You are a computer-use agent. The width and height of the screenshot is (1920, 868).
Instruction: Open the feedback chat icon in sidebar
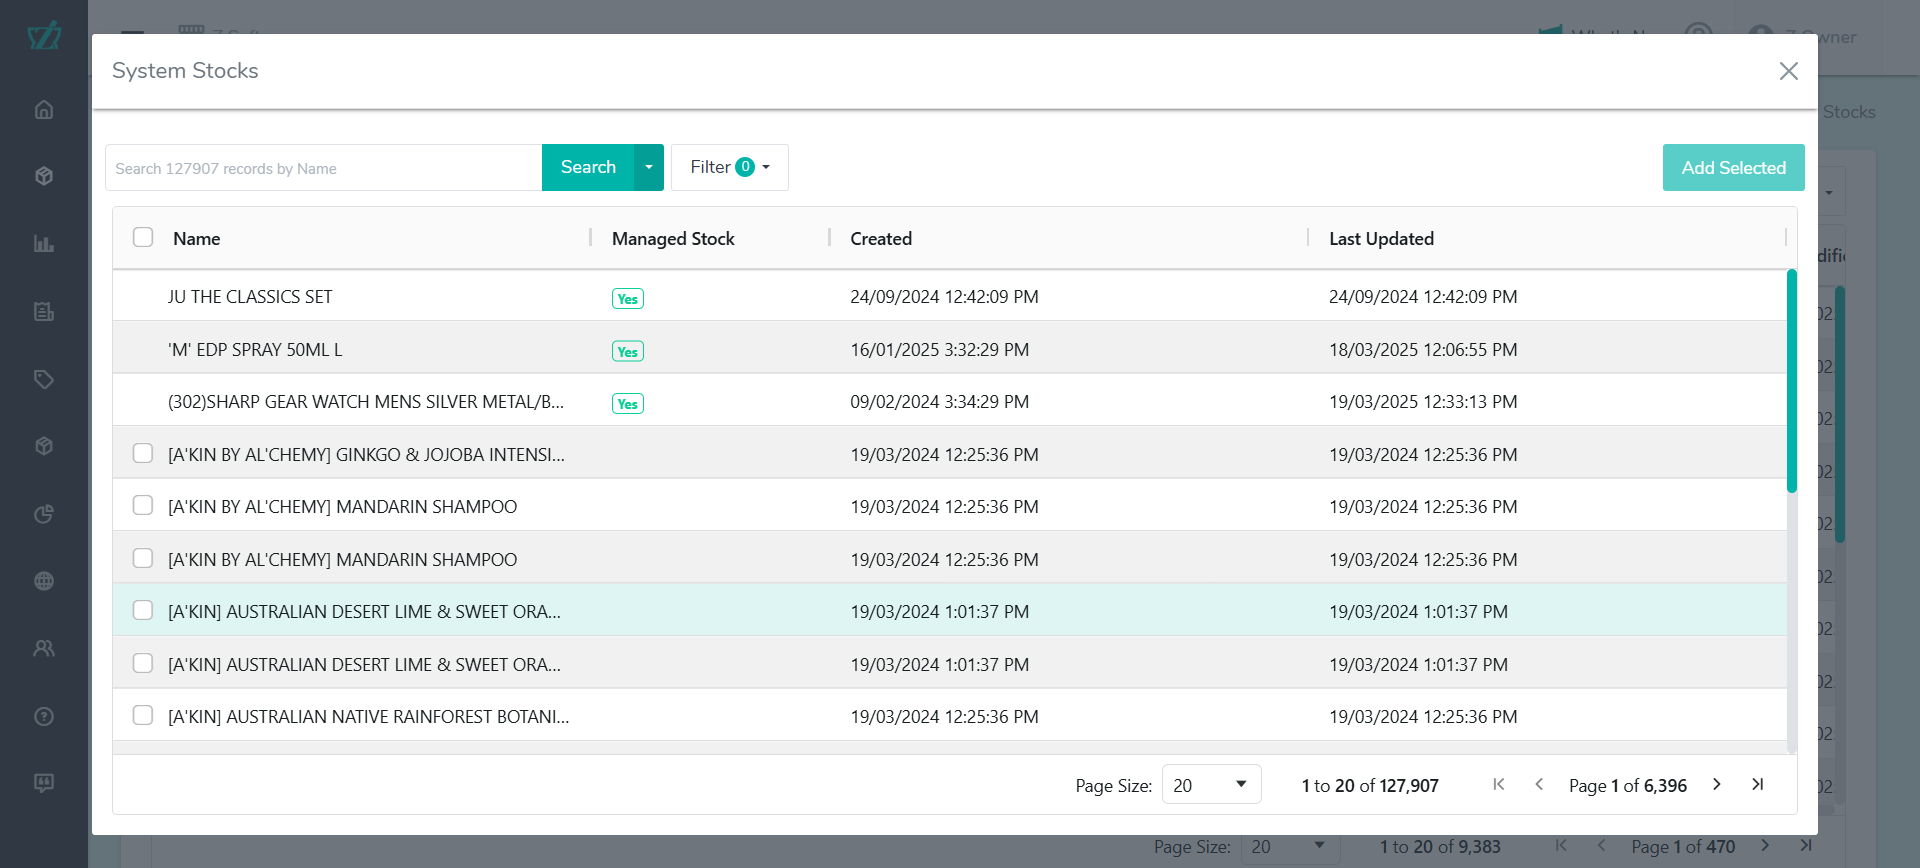(43, 783)
